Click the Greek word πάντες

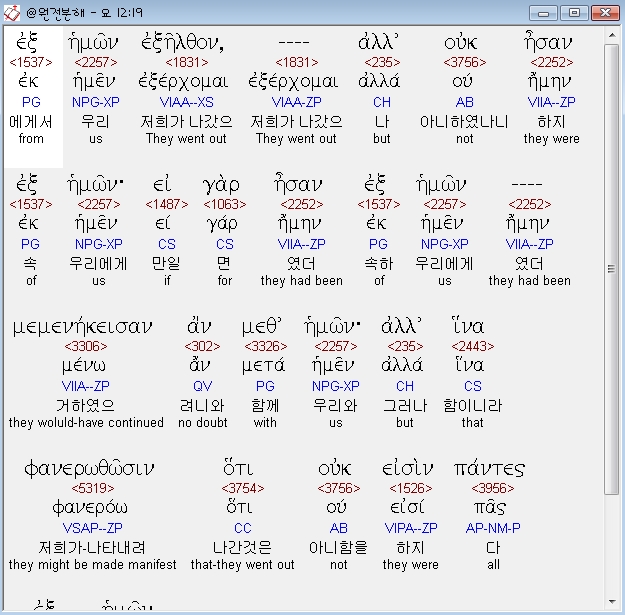(489, 469)
